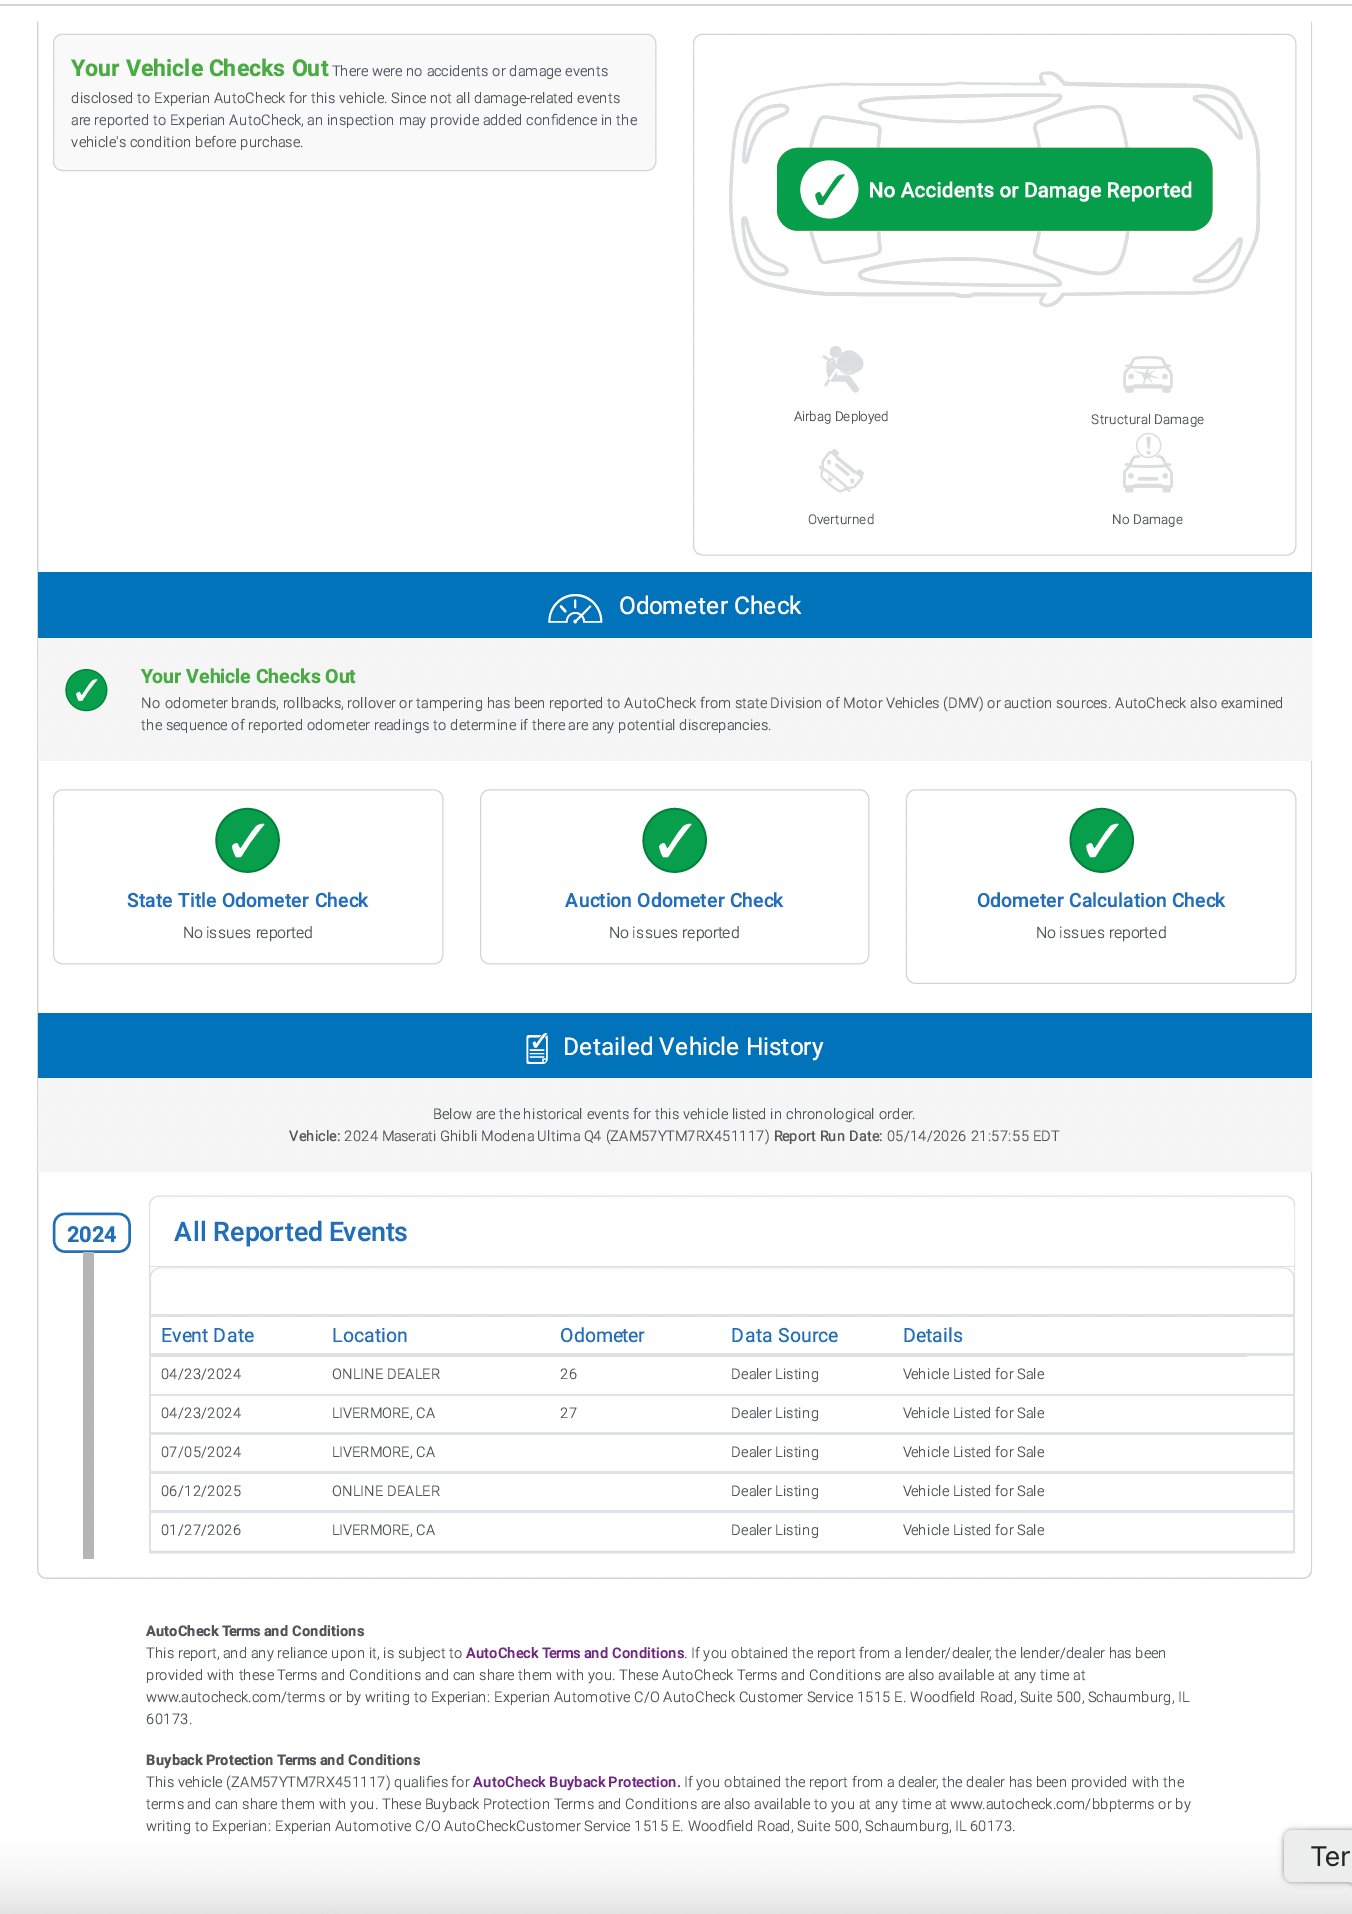Click the Event Date column header

point(208,1335)
